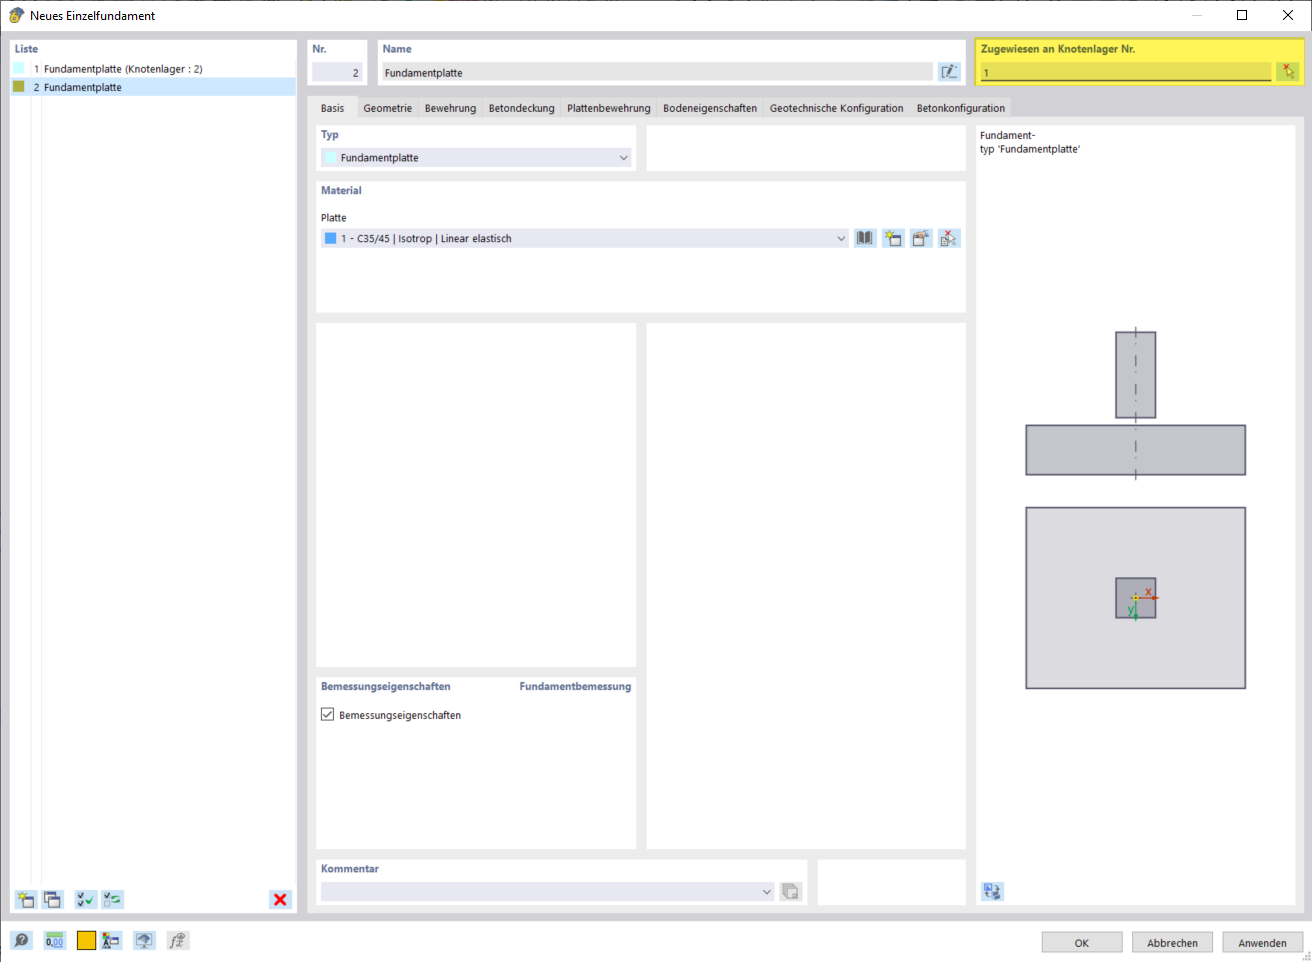Click the fx formula icon

pyautogui.click(x=178, y=941)
